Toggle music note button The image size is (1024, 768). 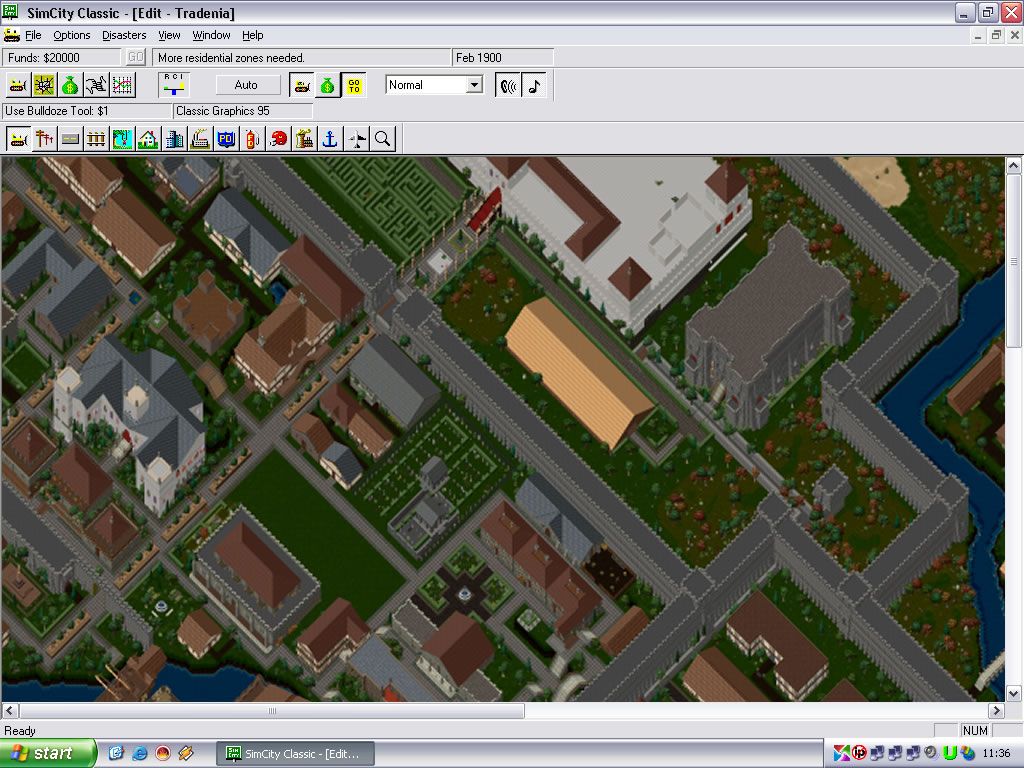[x=535, y=85]
